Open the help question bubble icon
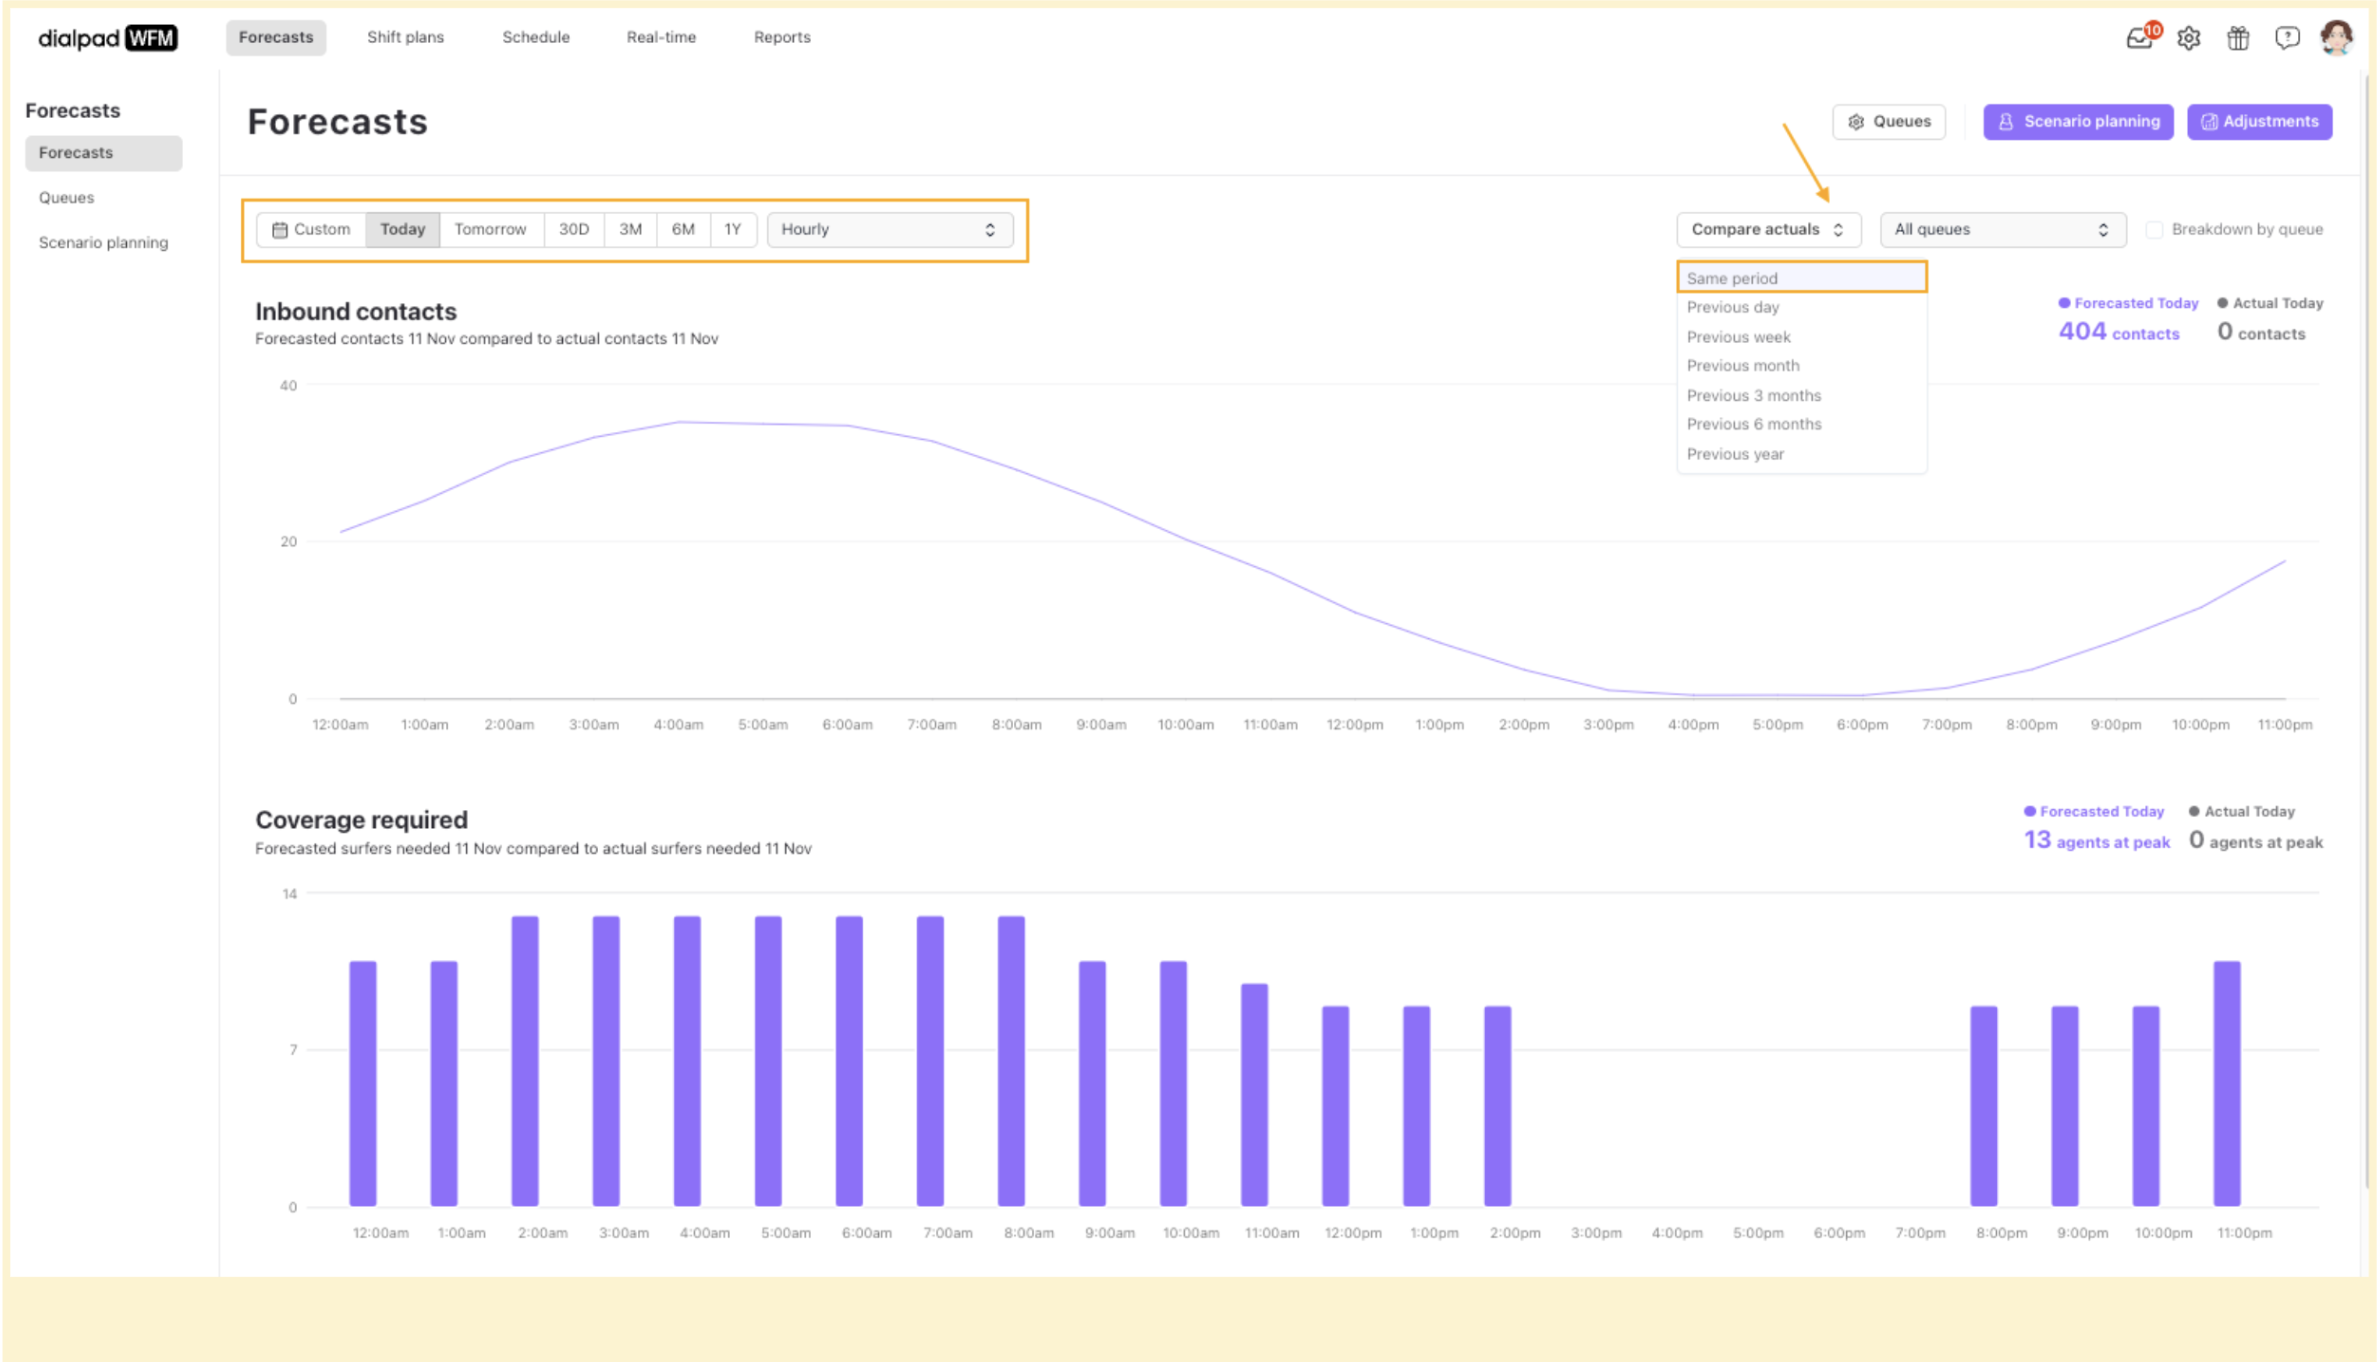 2287,38
